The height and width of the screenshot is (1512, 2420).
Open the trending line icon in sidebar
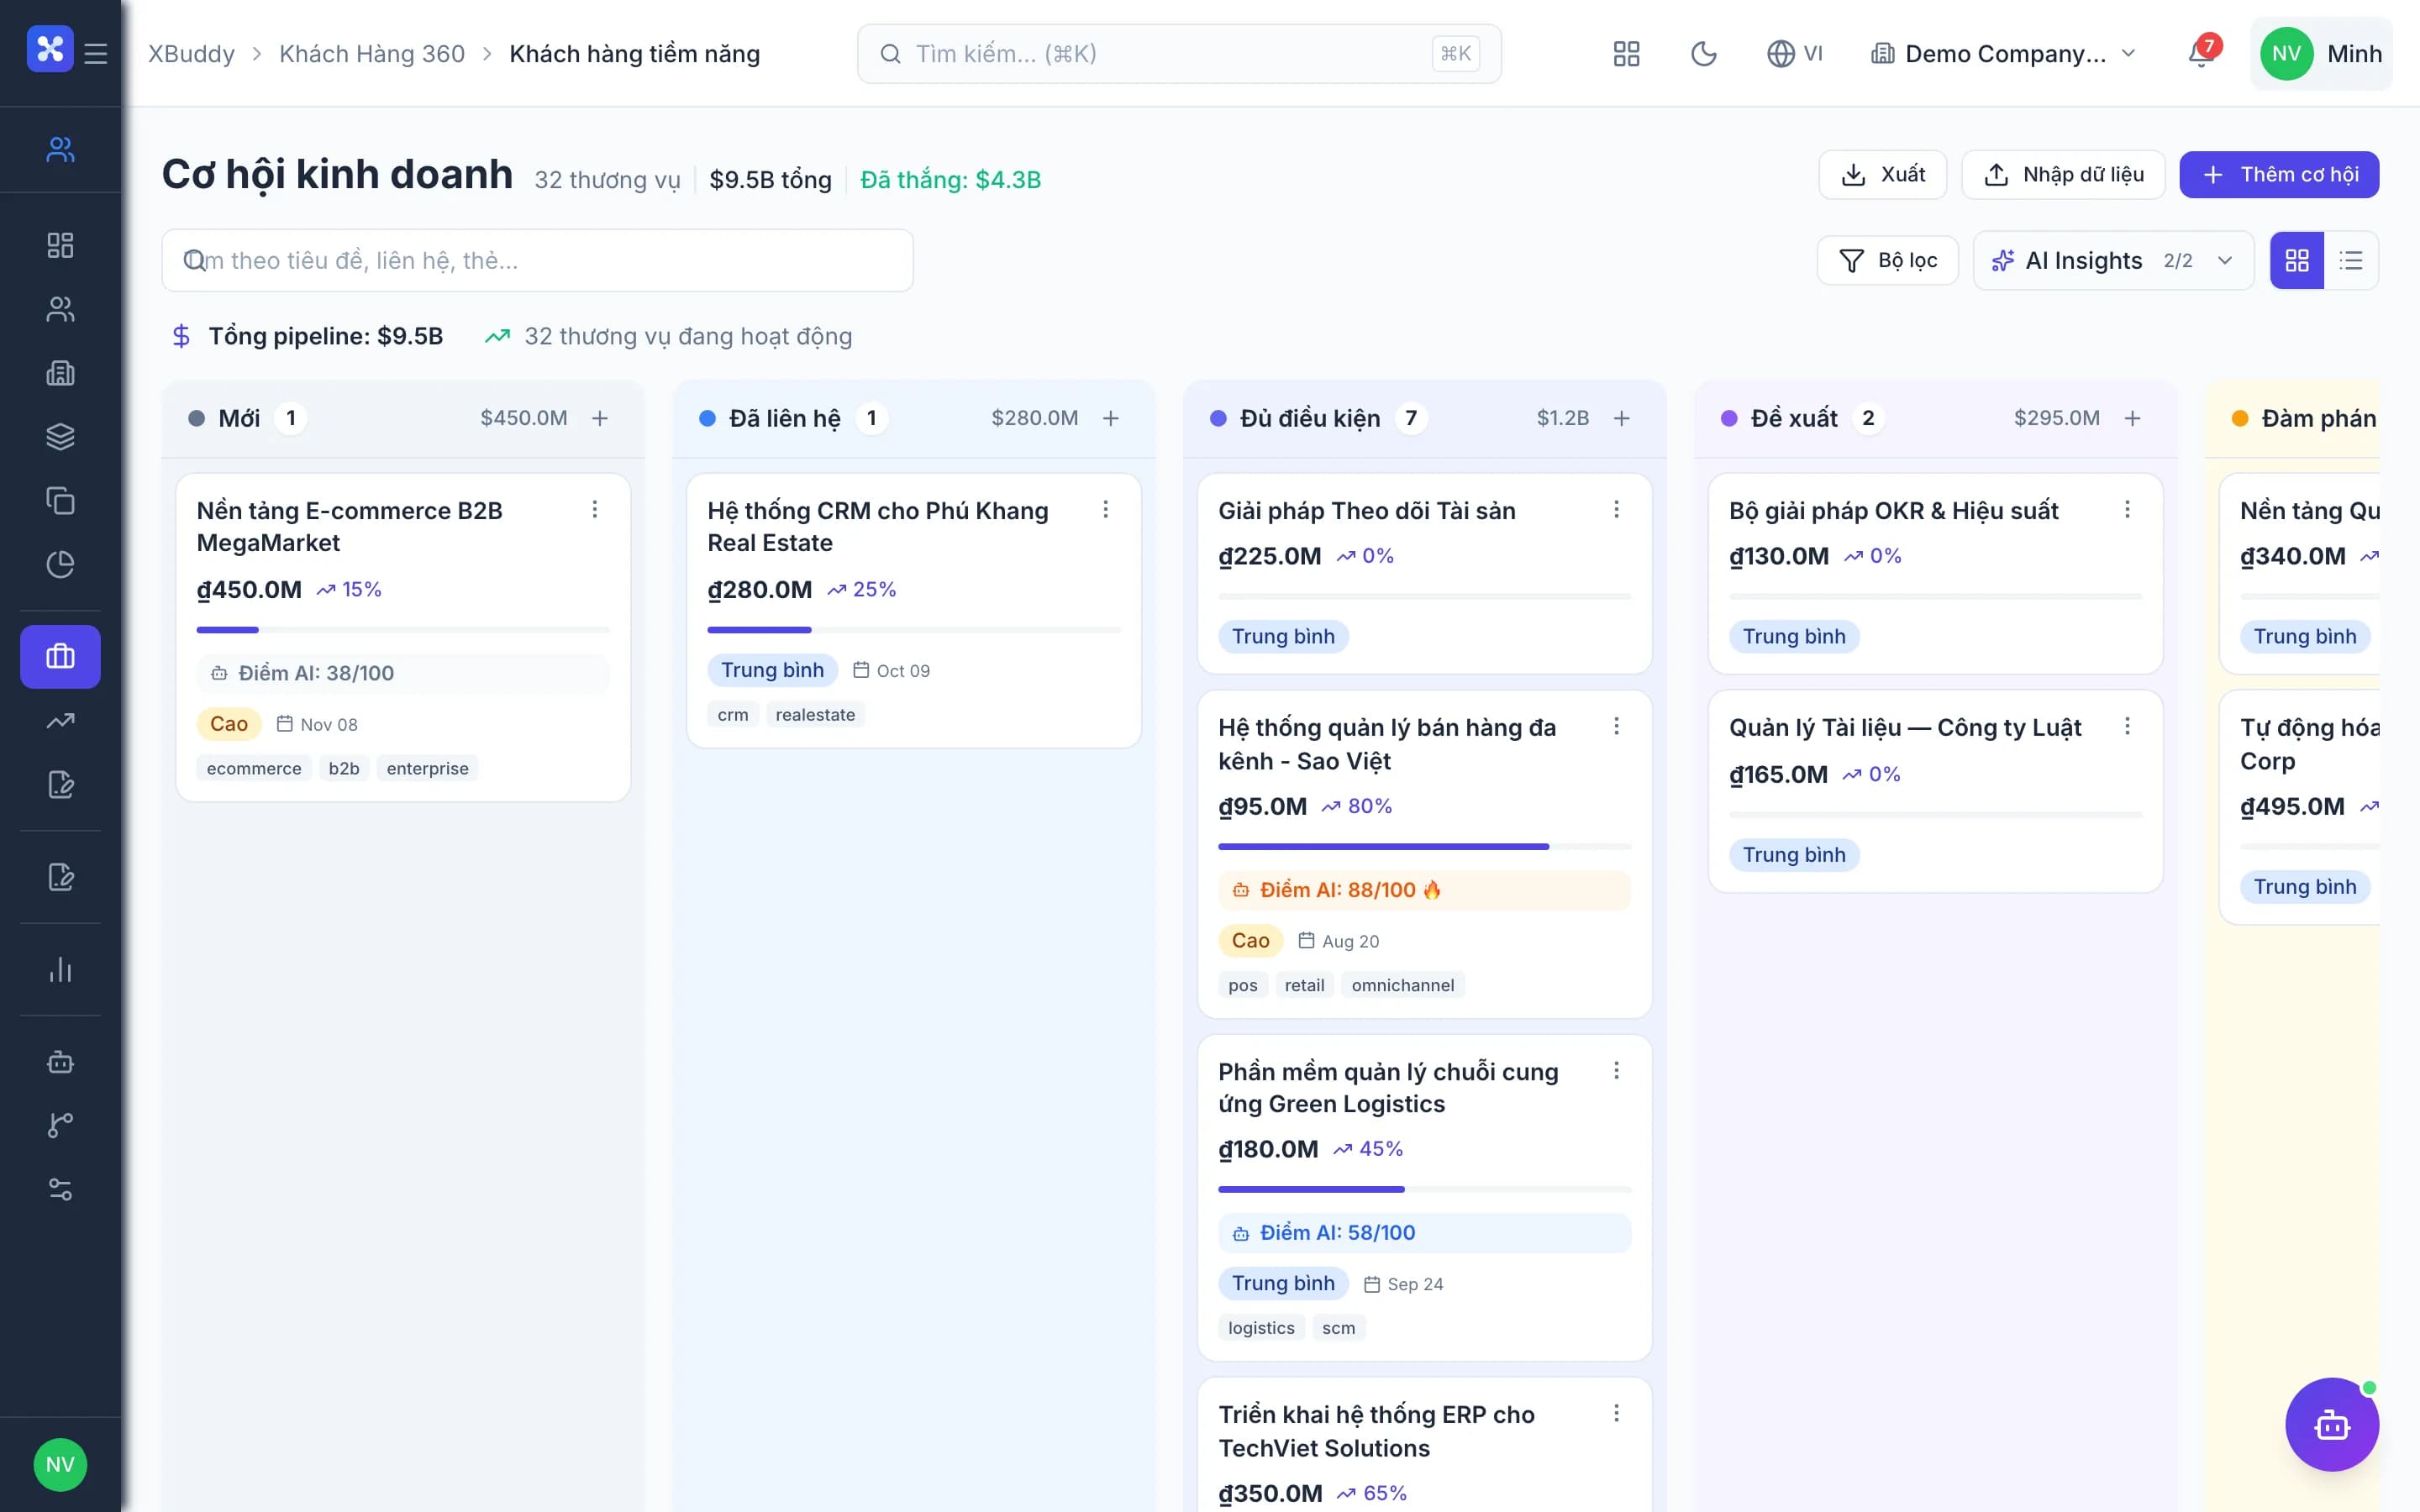pyautogui.click(x=60, y=721)
